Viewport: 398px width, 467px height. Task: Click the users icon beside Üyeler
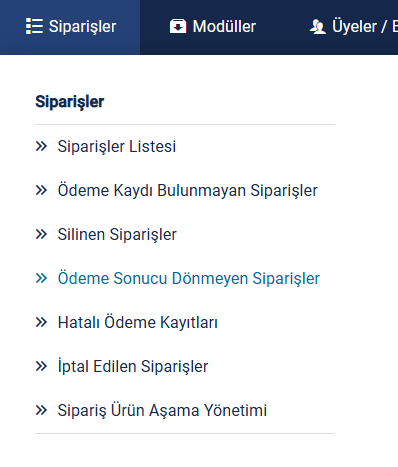tap(318, 27)
